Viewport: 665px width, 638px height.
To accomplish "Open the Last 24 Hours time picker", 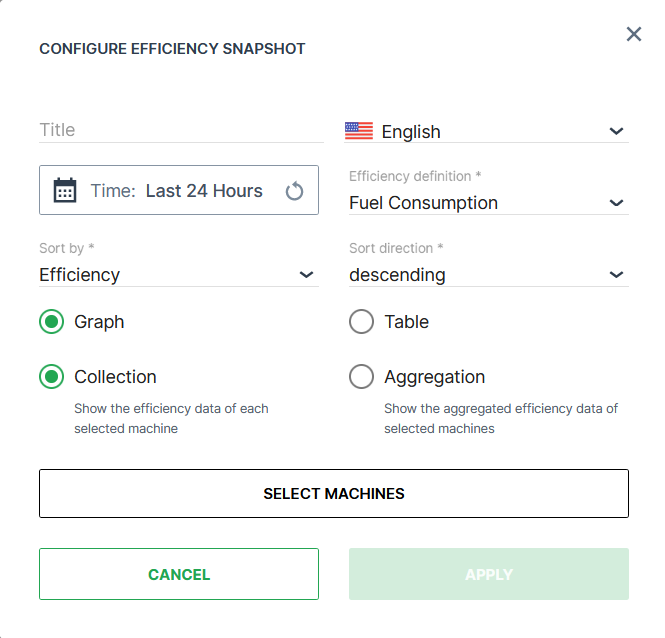I will (x=204, y=191).
